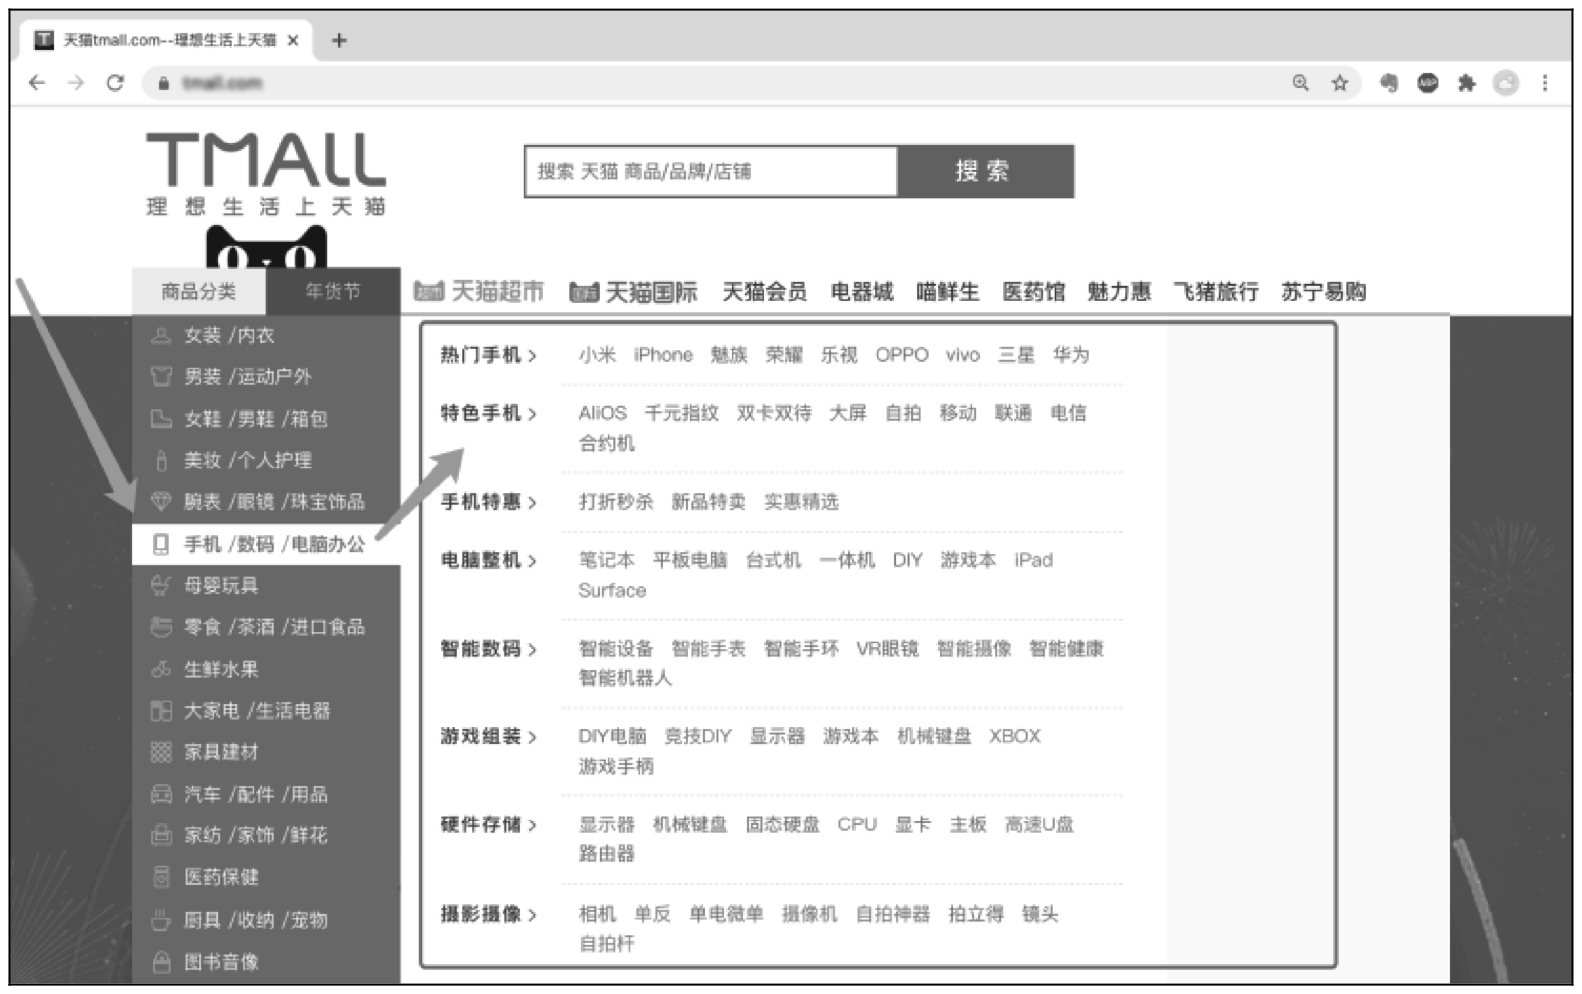Open the Surface link
The height and width of the screenshot is (994, 1582).
pyautogui.click(x=612, y=590)
